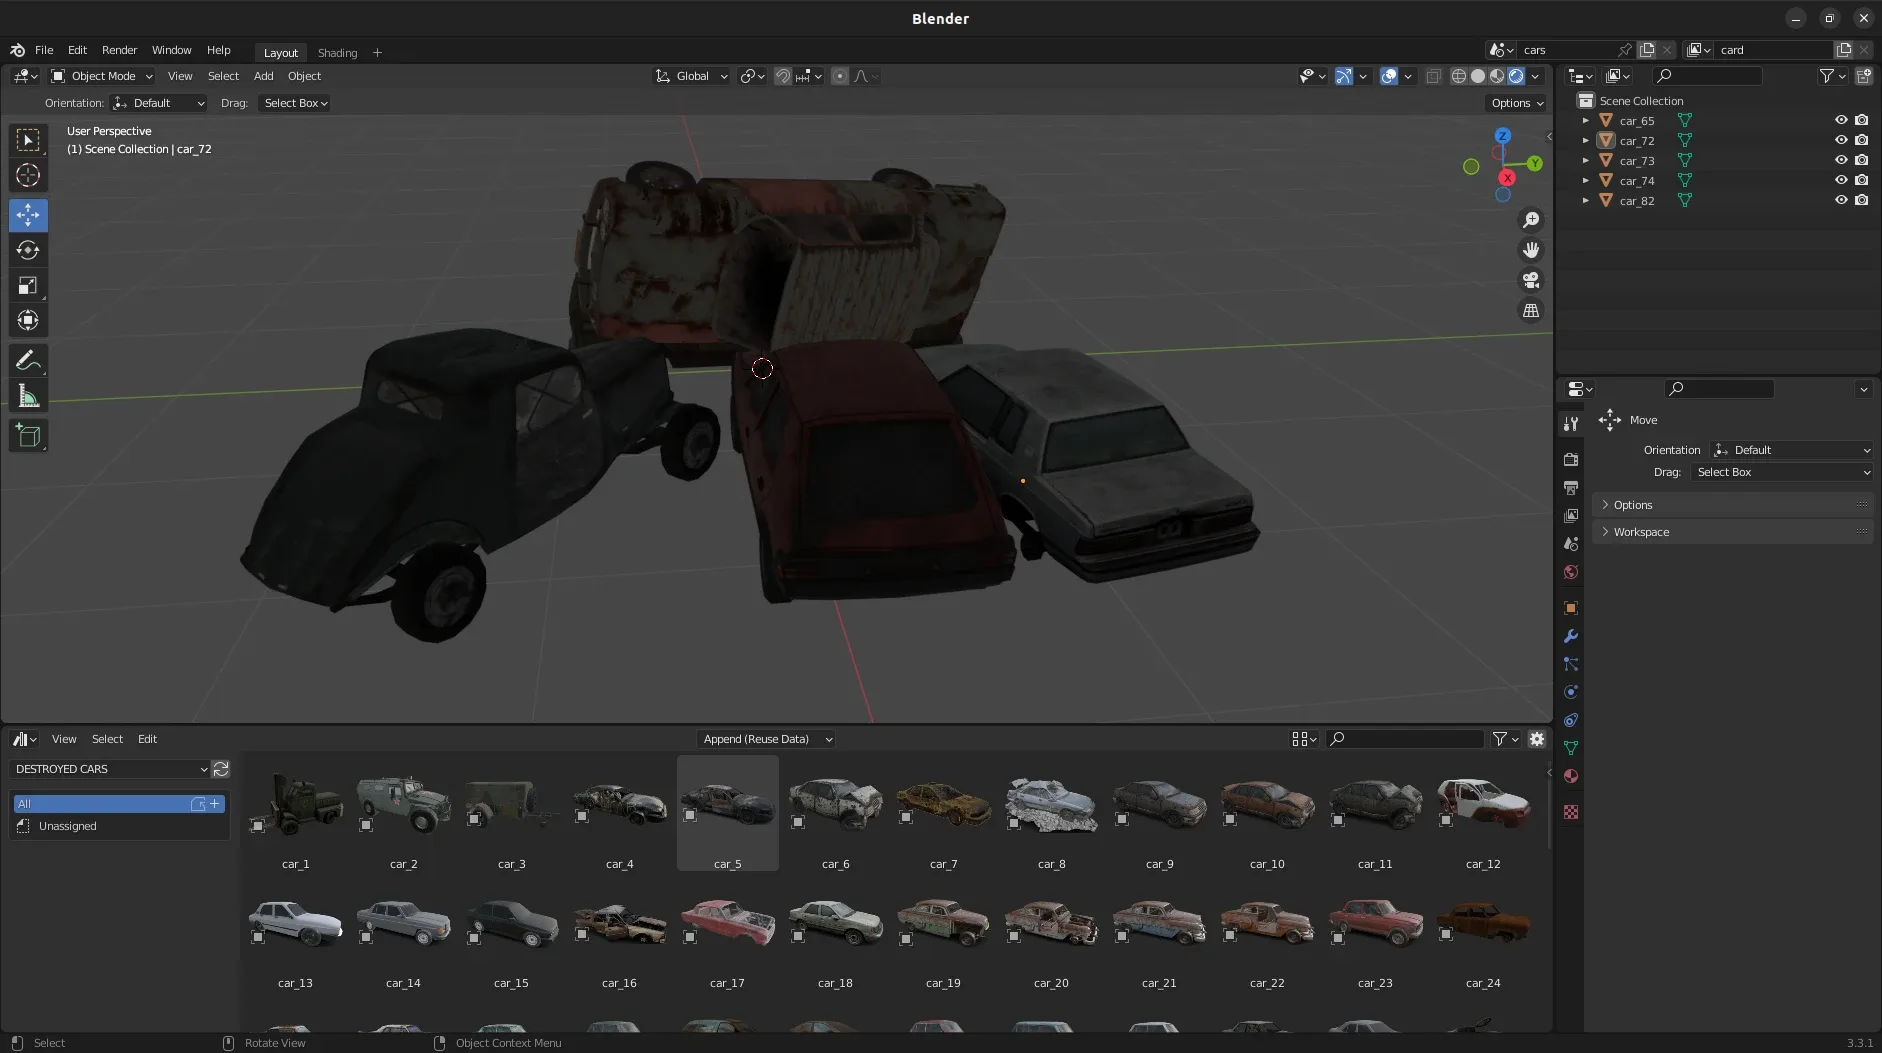Viewport: 1882px width, 1053px height.
Task: Switch to Wireframe viewport shading
Action: tap(1459, 76)
